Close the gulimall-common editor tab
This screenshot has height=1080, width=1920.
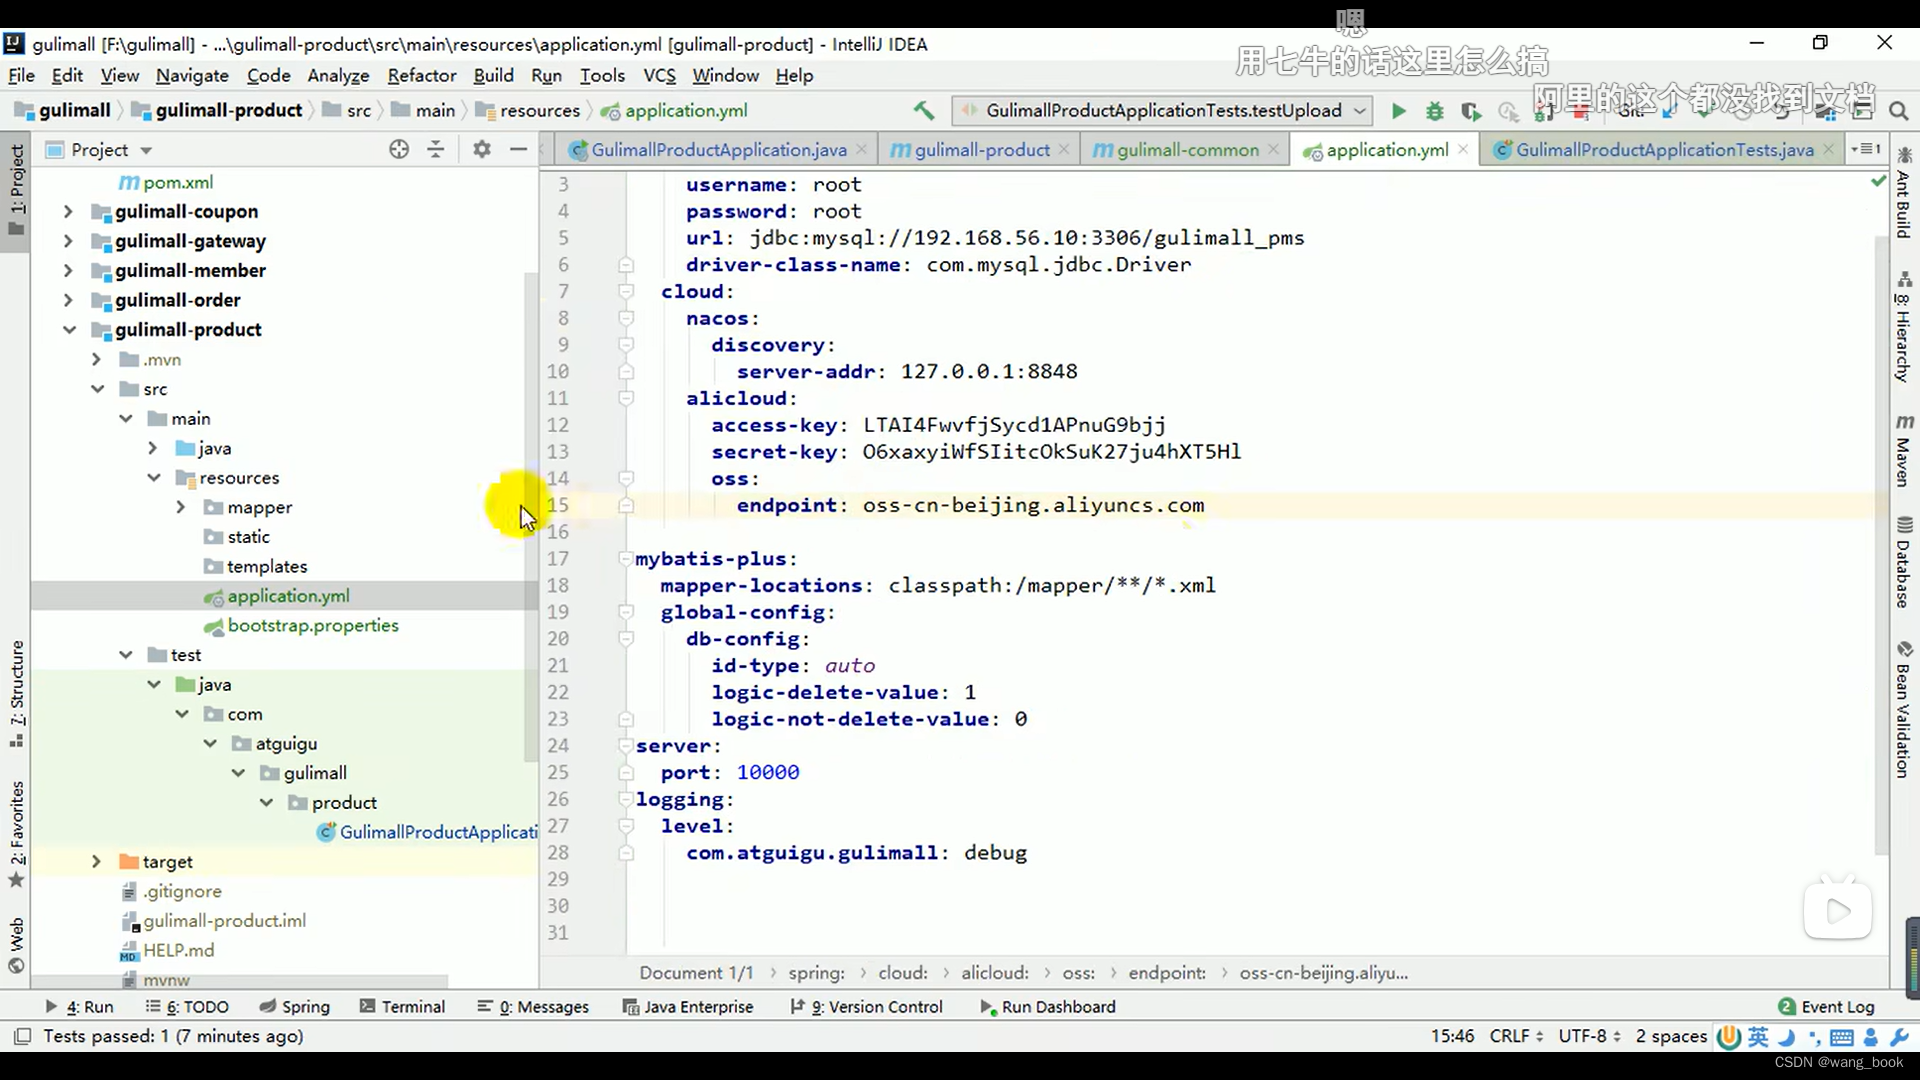[1273, 149]
